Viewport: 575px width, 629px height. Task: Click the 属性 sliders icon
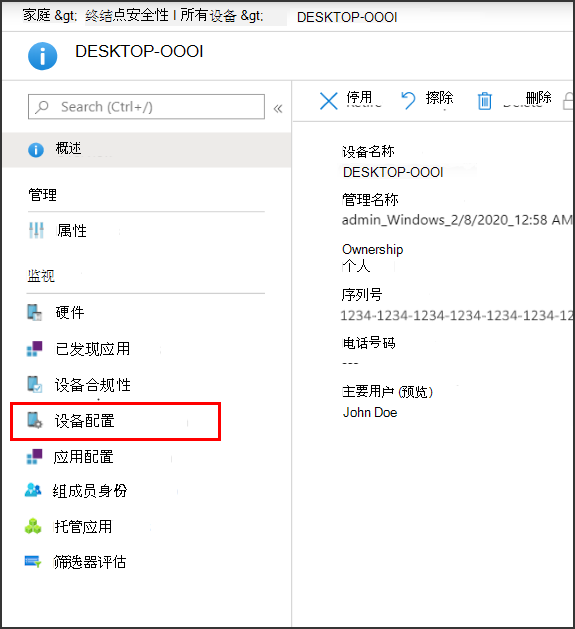click(x=36, y=230)
